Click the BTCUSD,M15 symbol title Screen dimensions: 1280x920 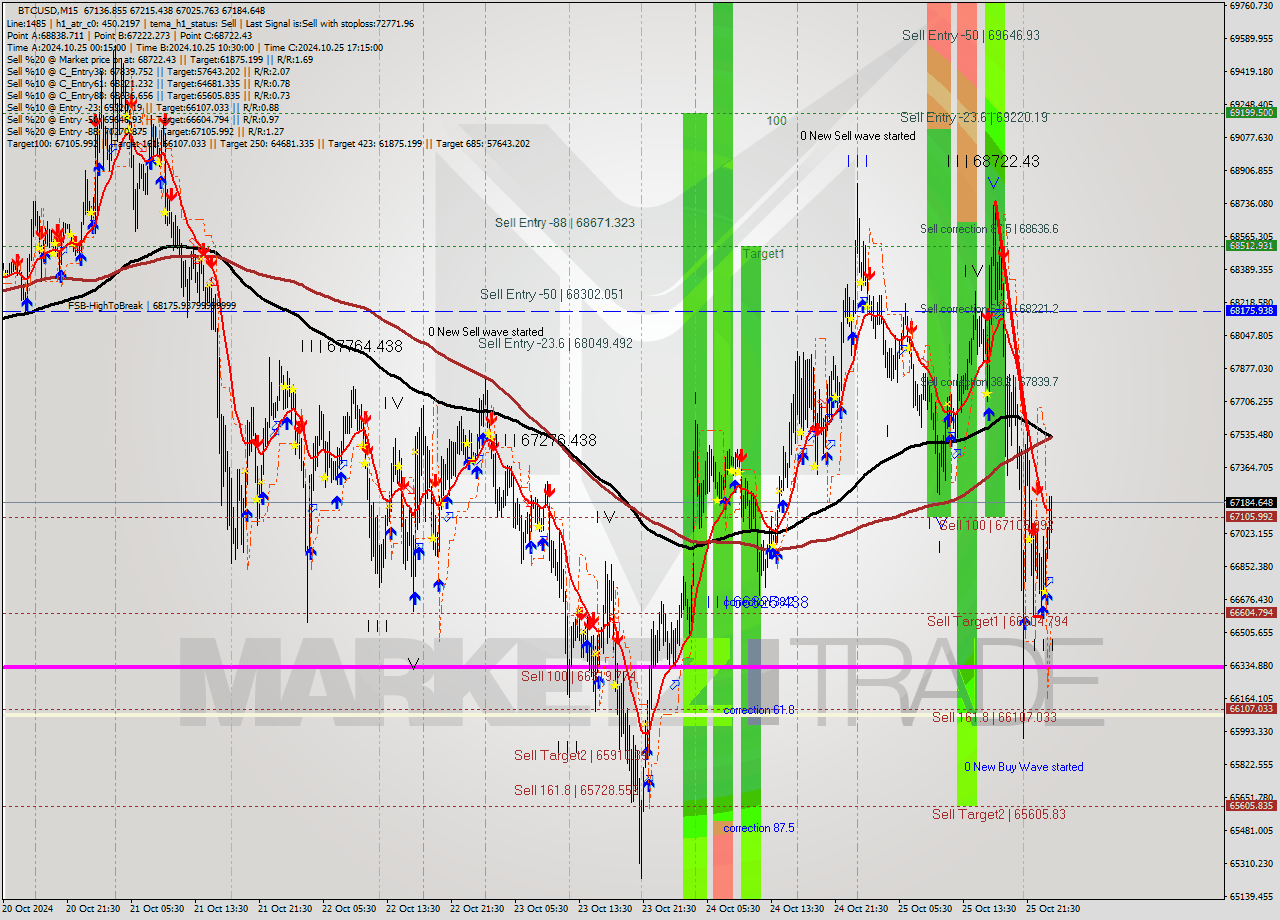tap(46, 11)
